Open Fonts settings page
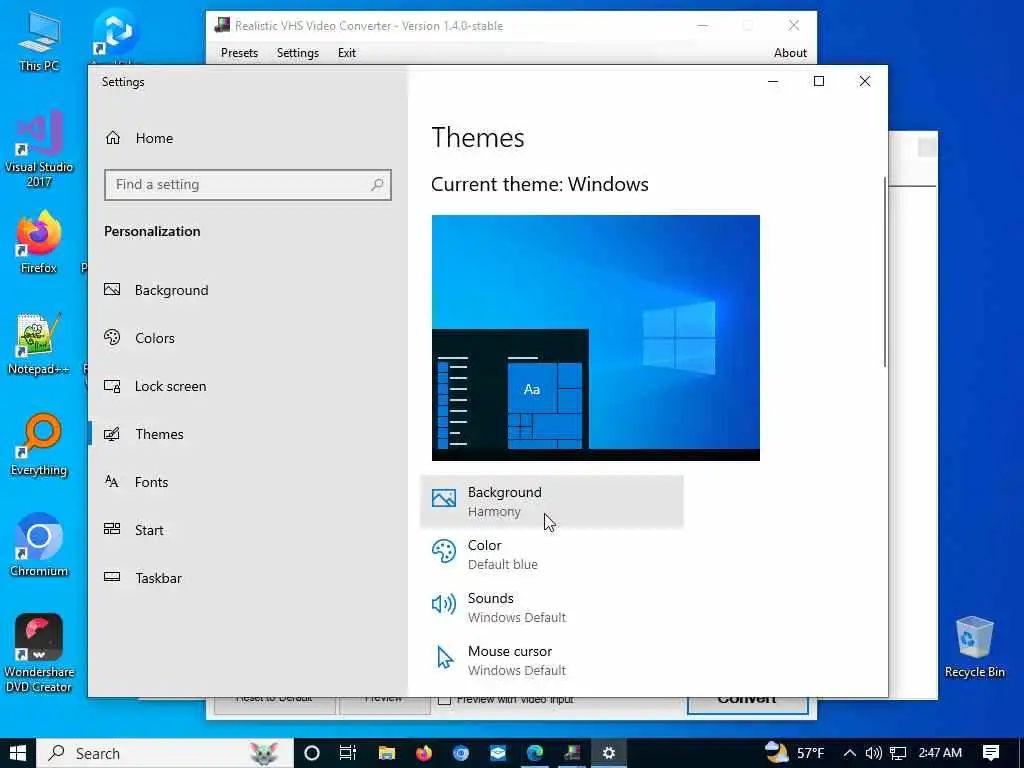Viewport: 1024px width, 768px height. click(x=136, y=482)
